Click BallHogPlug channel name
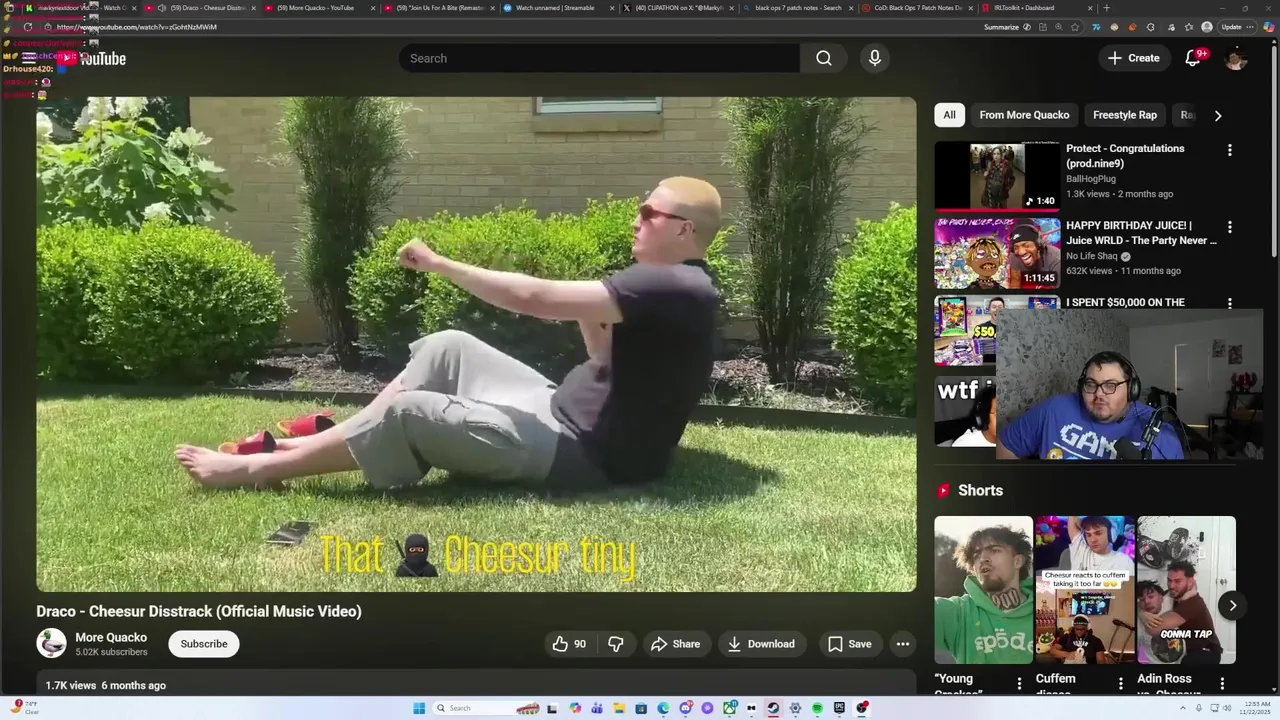The width and height of the screenshot is (1280, 720). coord(1091,179)
